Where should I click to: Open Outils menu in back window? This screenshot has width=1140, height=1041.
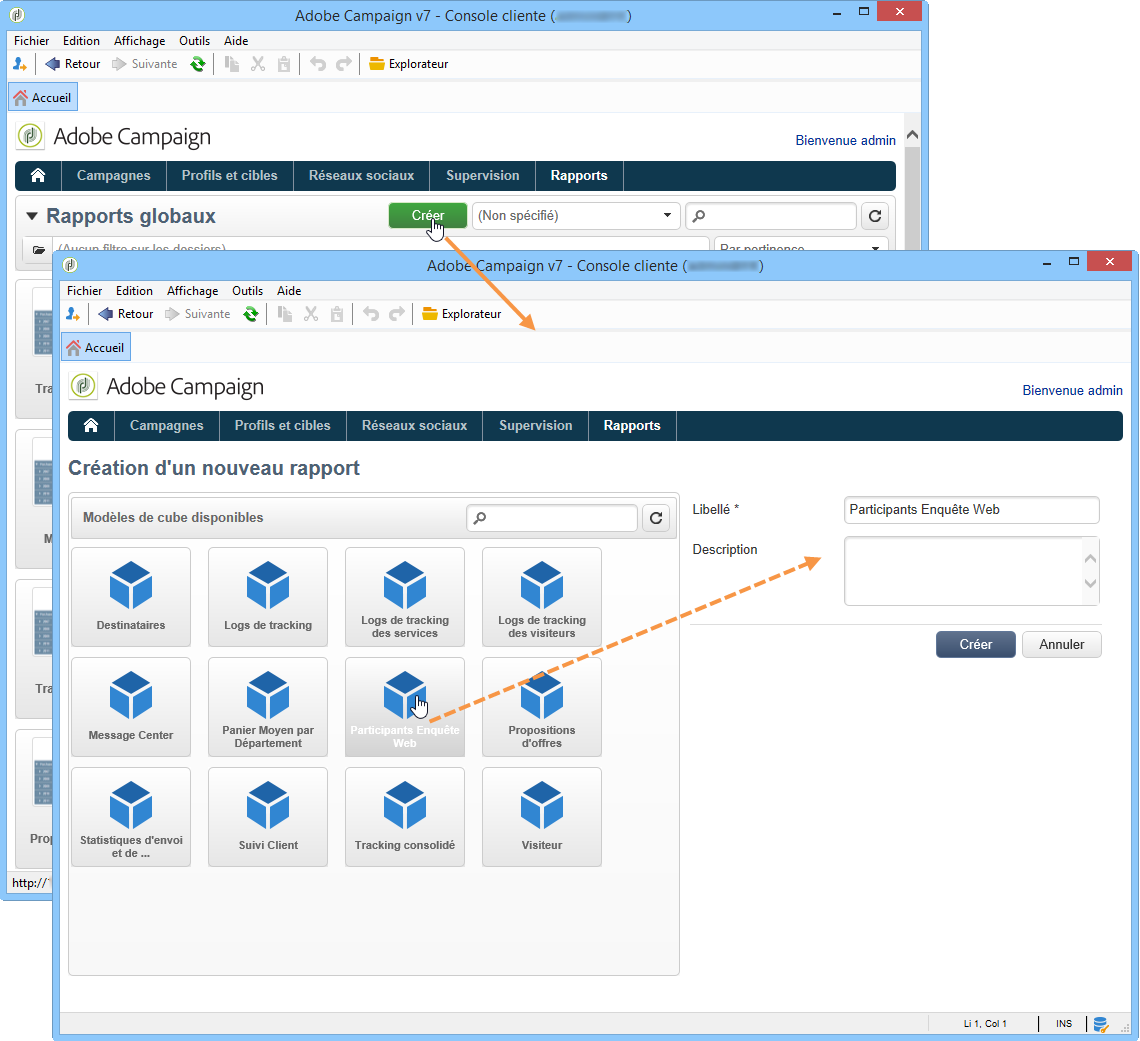click(194, 41)
